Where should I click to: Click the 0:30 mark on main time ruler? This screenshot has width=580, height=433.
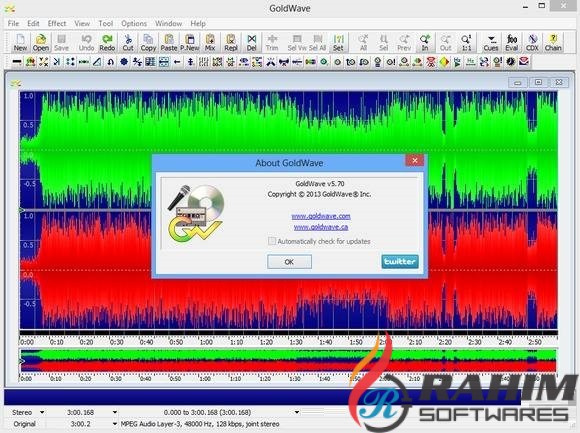pyautogui.click(x=117, y=342)
